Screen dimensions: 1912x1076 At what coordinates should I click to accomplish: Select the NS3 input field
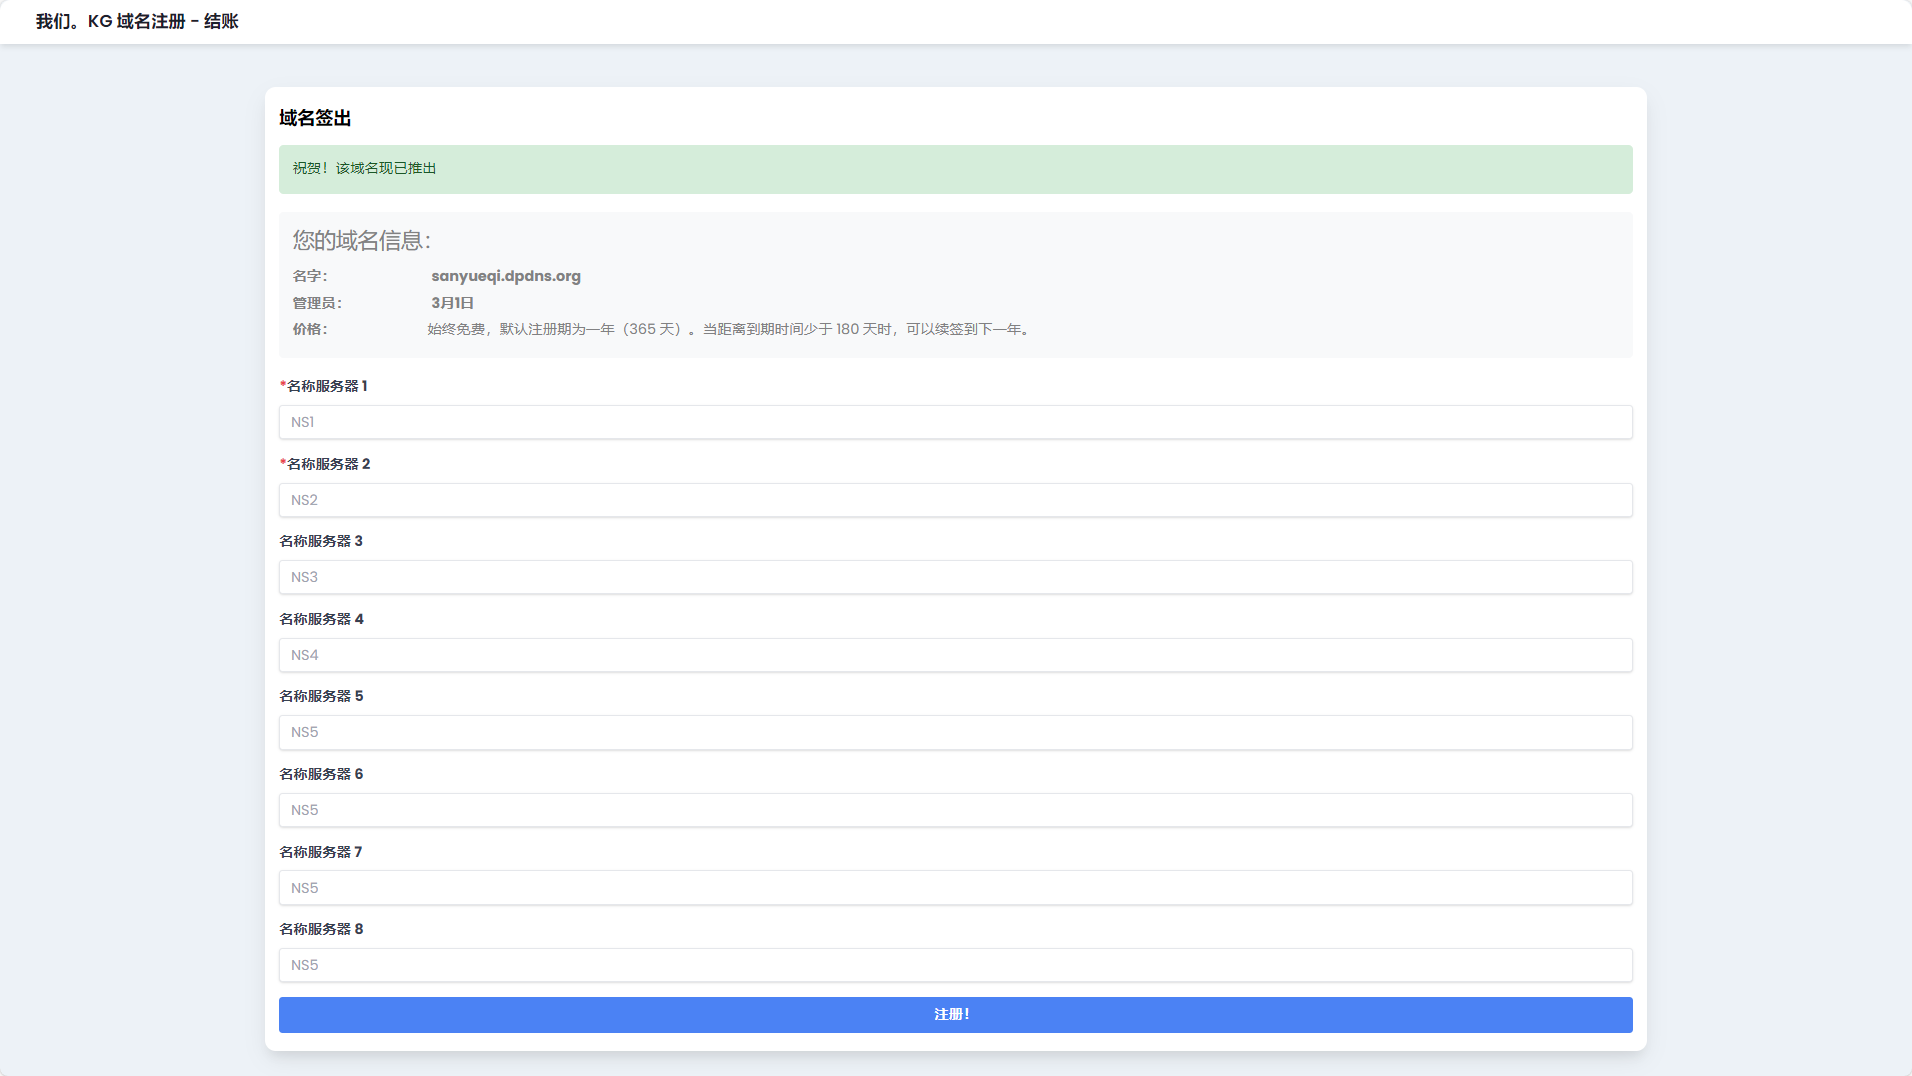pos(955,577)
